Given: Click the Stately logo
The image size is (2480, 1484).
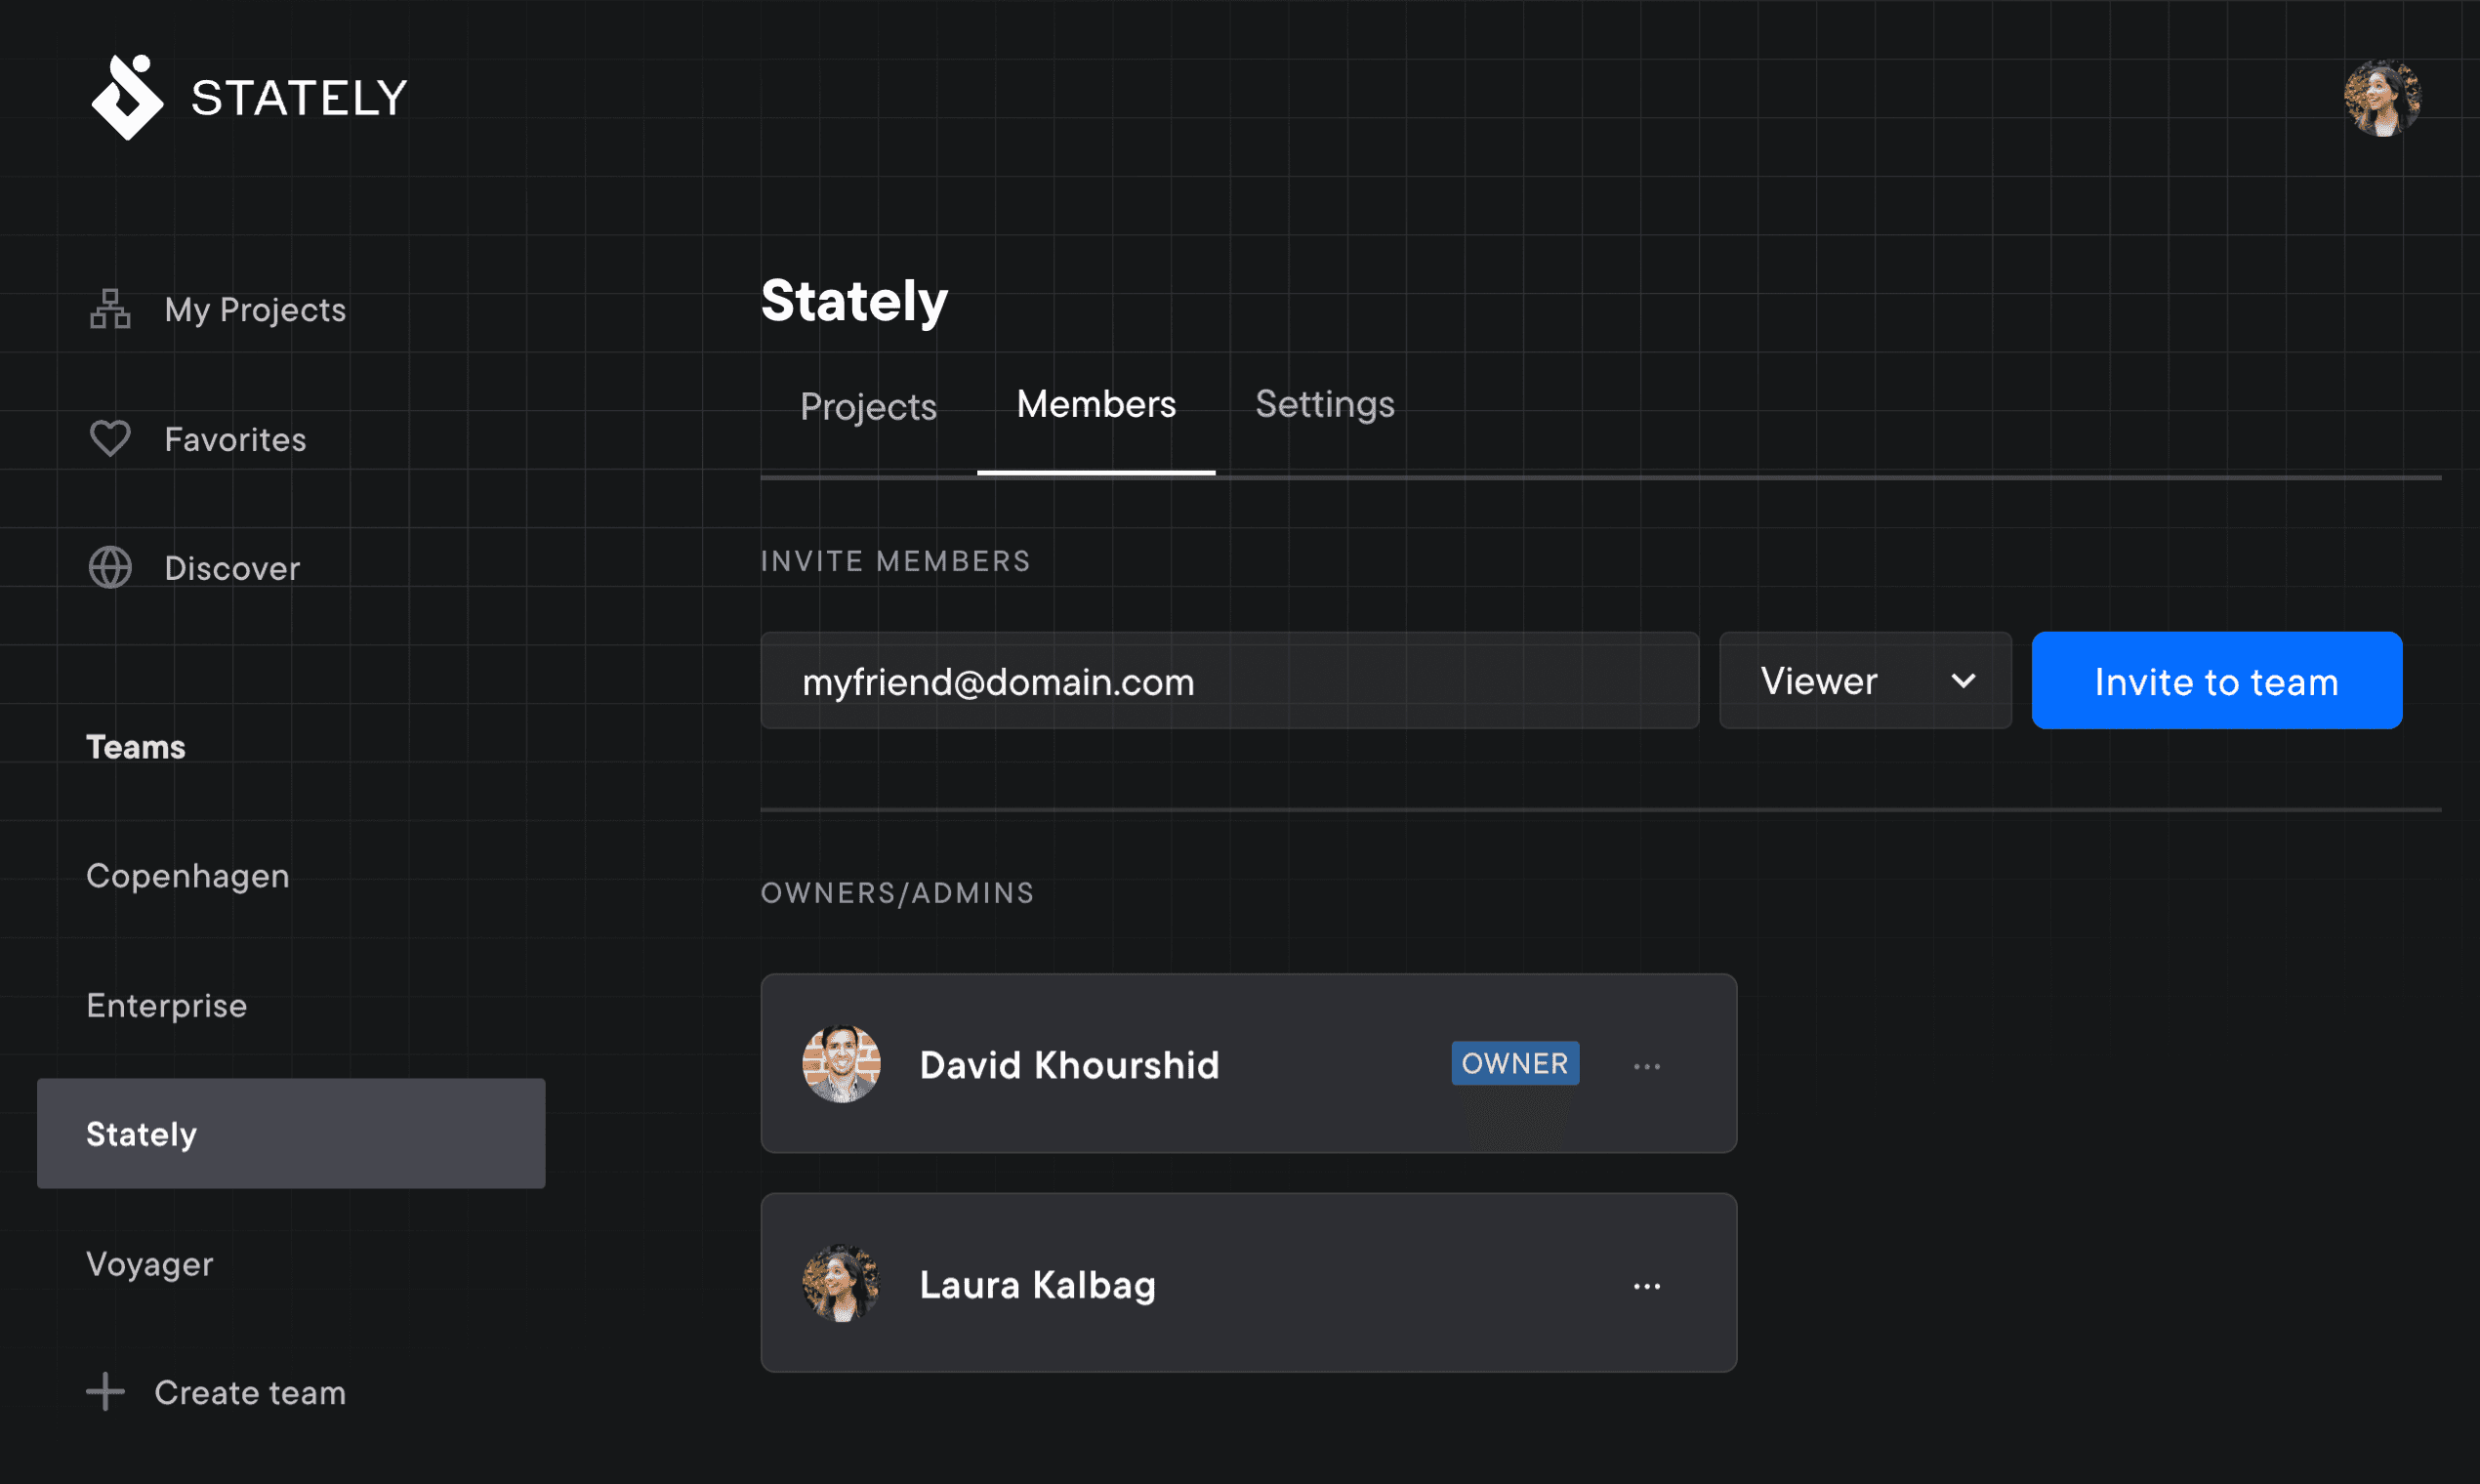Looking at the screenshot, I should pos(128,96).
